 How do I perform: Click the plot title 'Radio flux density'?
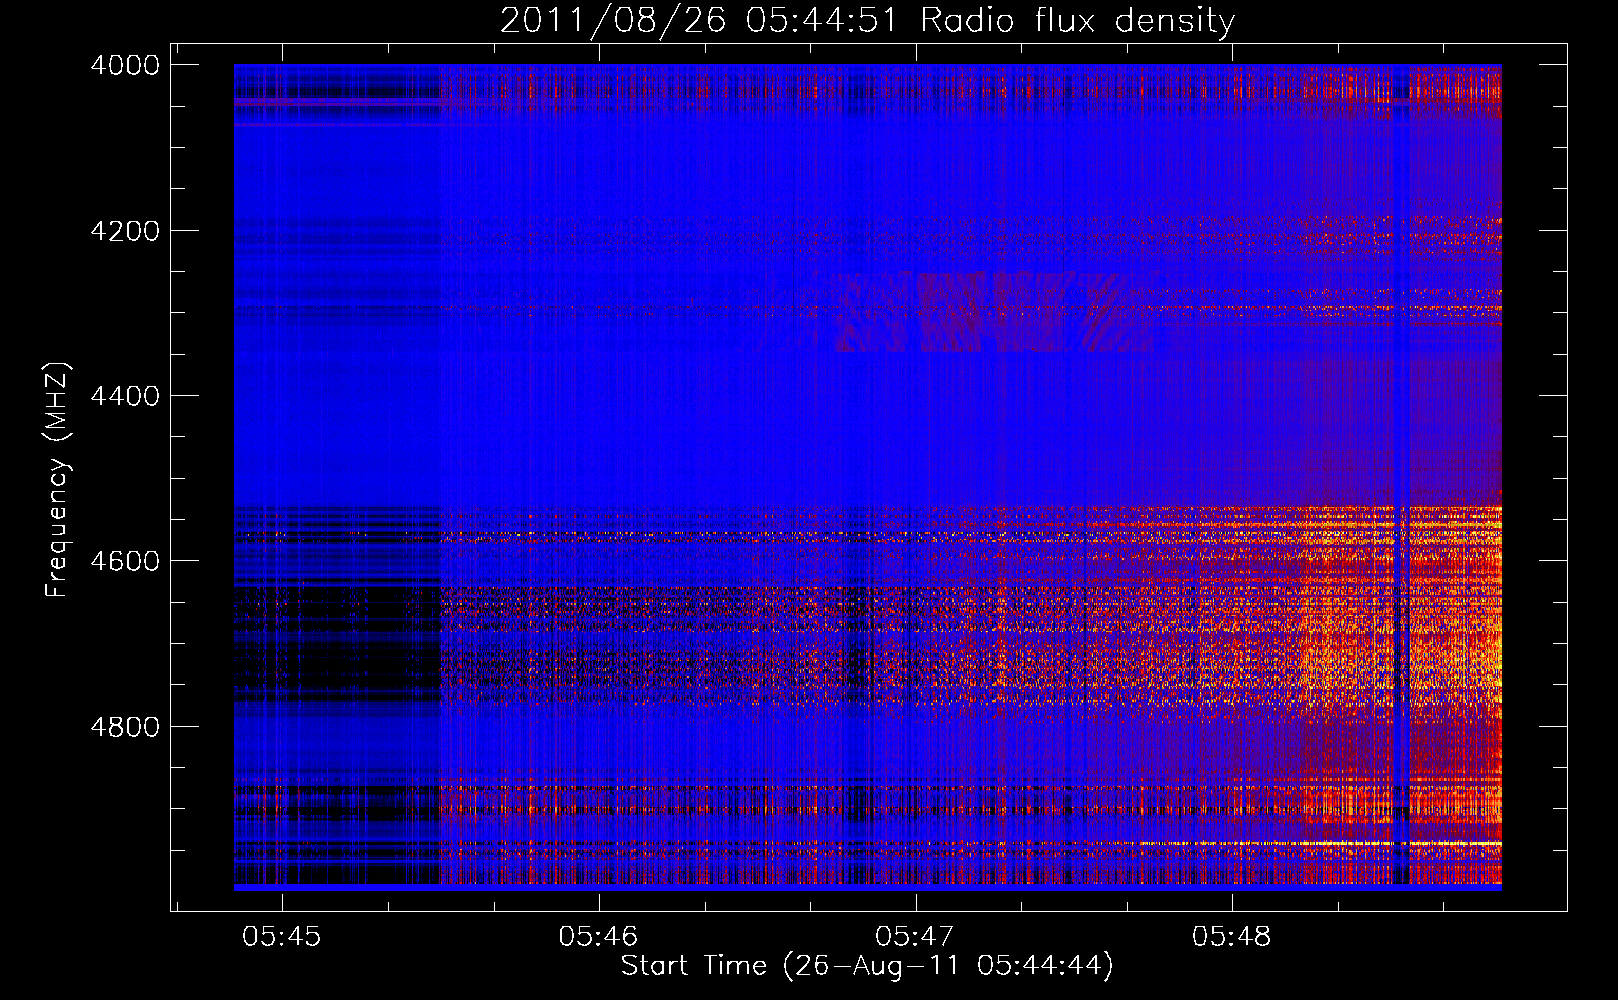pos(1078,21)
